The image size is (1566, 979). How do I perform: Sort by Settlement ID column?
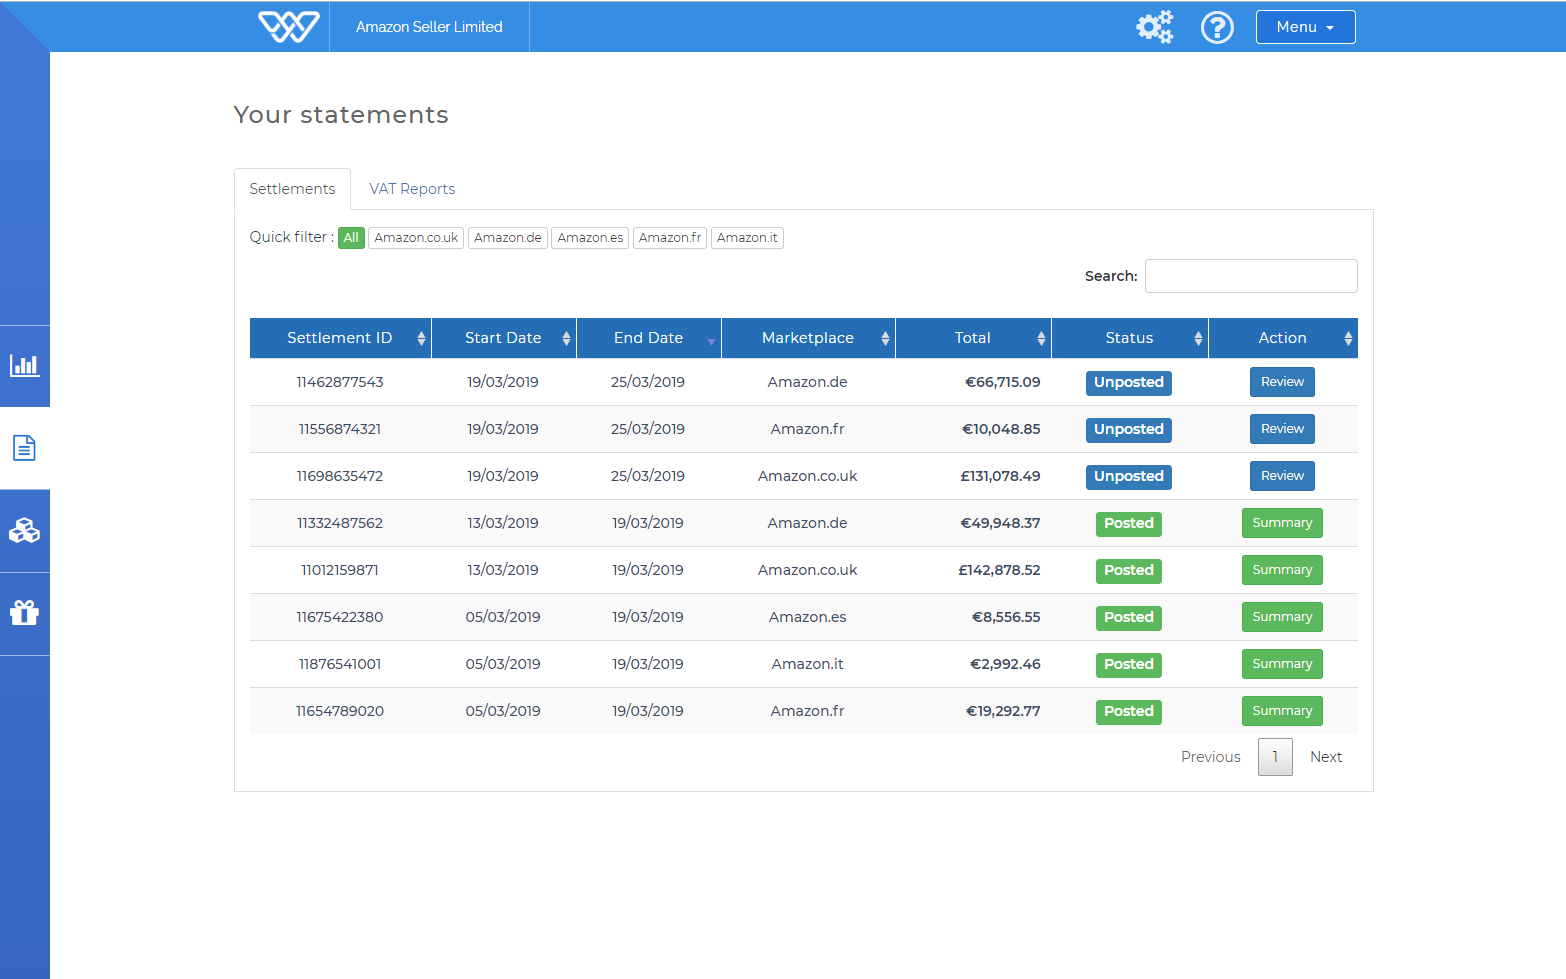point(340,338)
